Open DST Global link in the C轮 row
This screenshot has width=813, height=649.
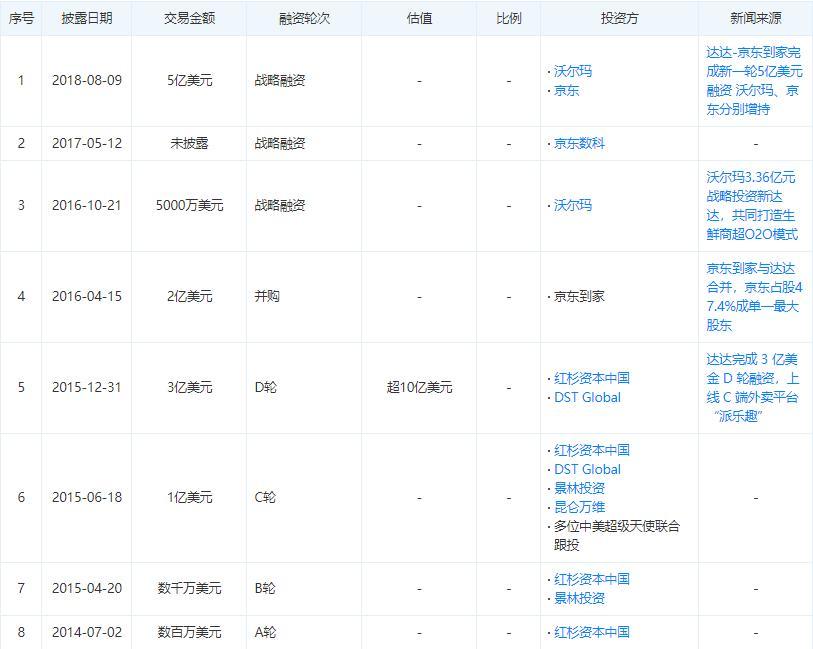pyautogui.click(x=587, y=469)
